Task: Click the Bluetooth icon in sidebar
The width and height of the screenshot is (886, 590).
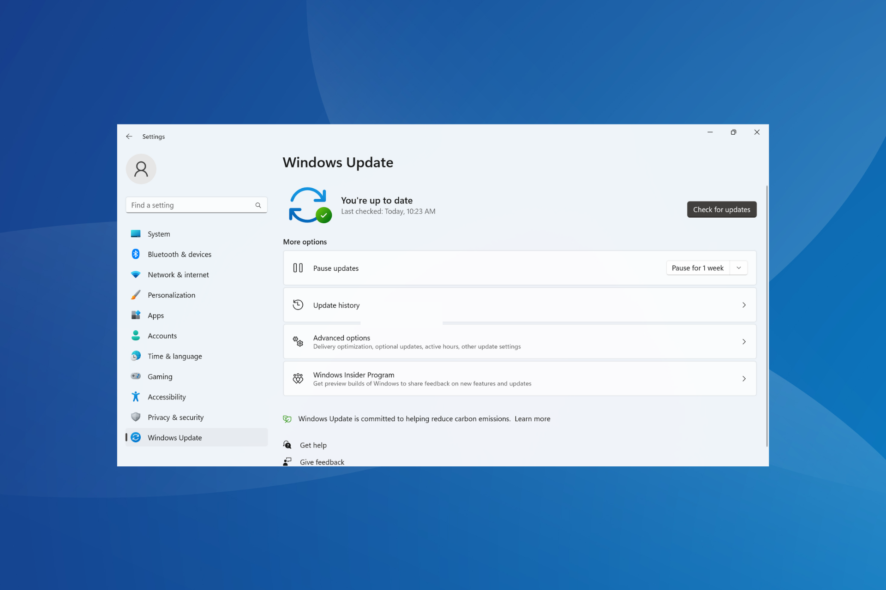Action: (x=136, y=254)
